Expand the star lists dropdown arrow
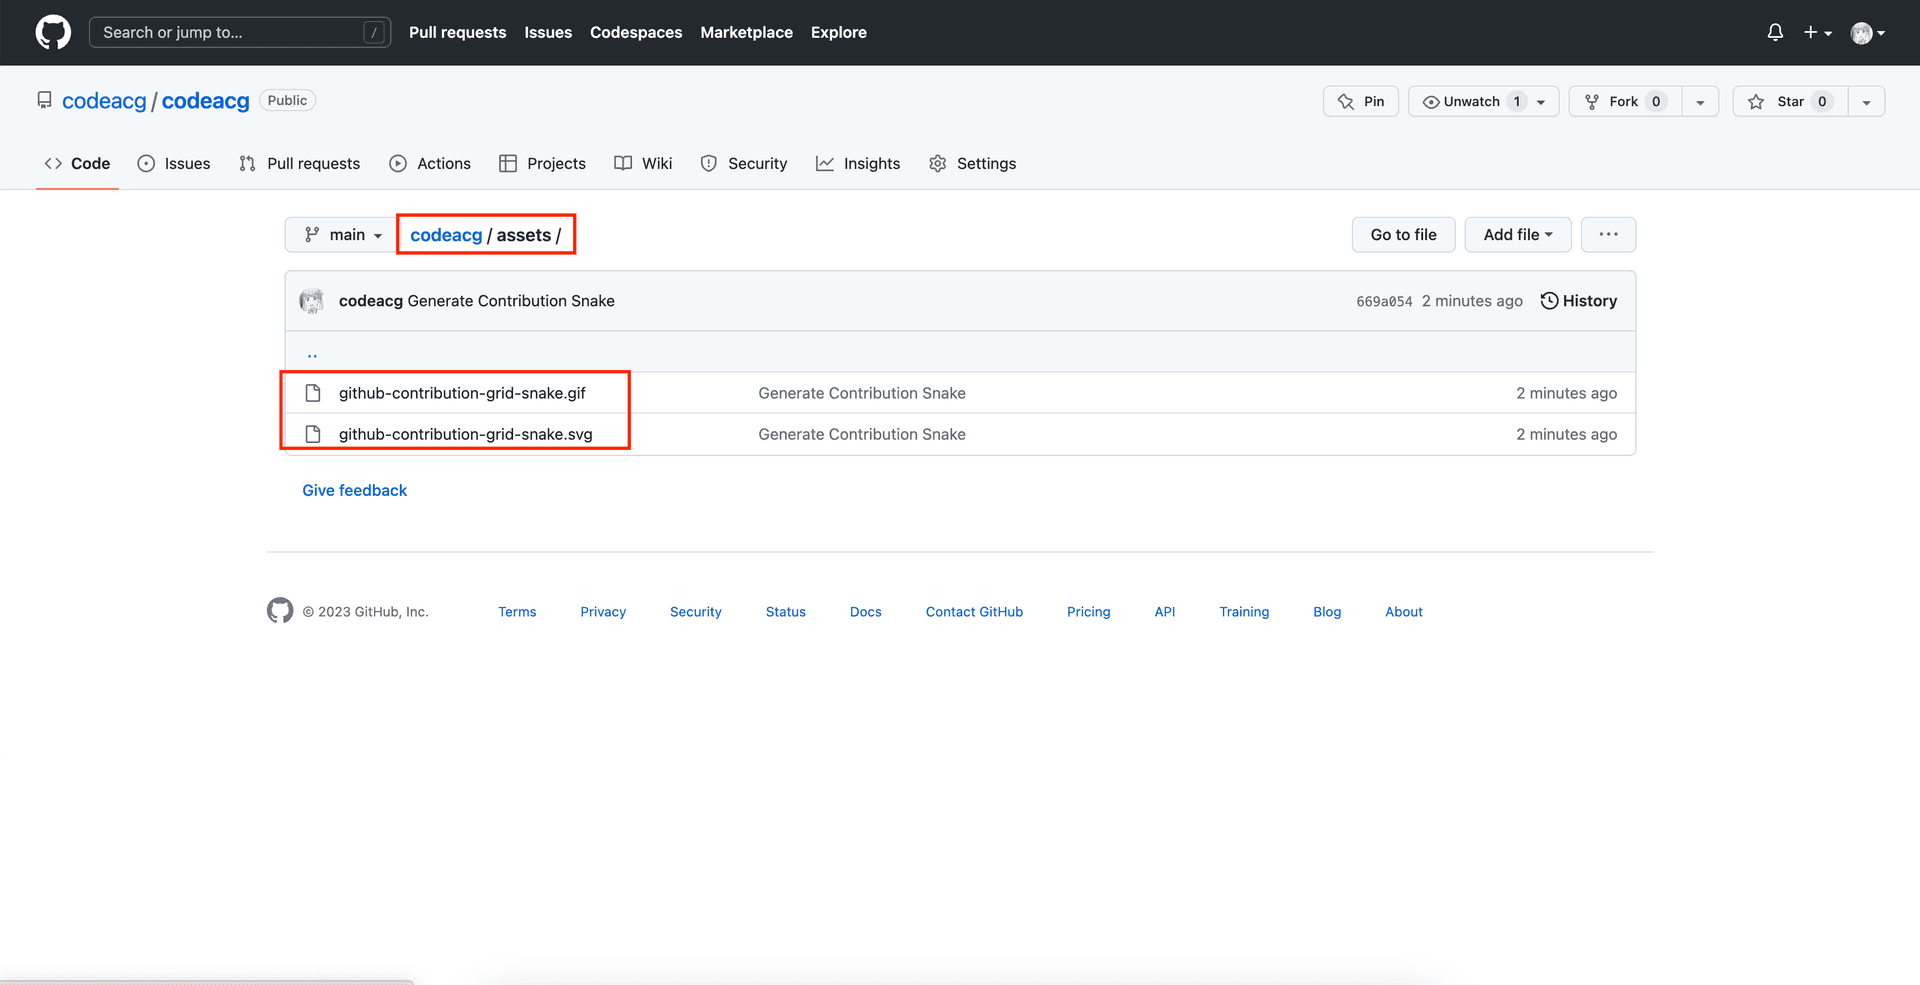Screen dimensions: 1920x985 1866,101
